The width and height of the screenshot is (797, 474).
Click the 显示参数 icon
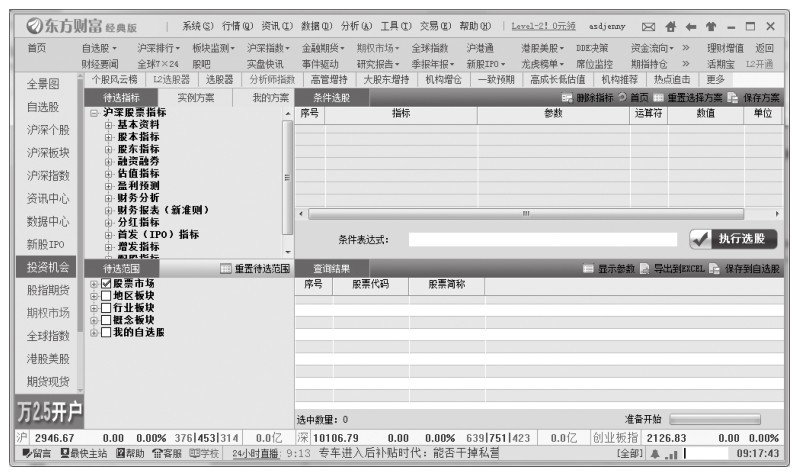click(x=588, y=268)
